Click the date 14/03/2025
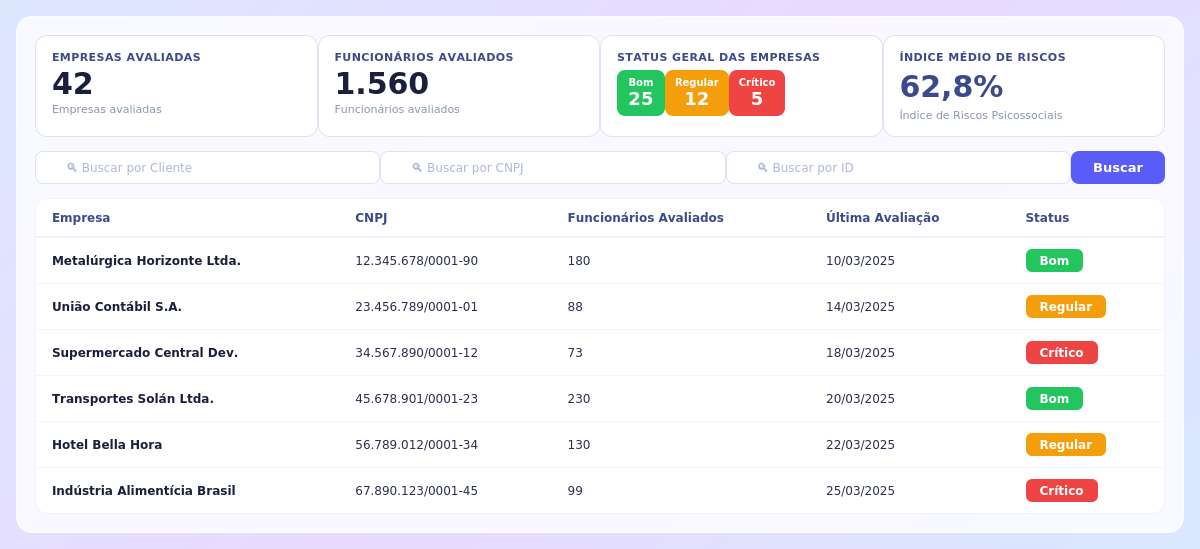 [x=860, y=307]
